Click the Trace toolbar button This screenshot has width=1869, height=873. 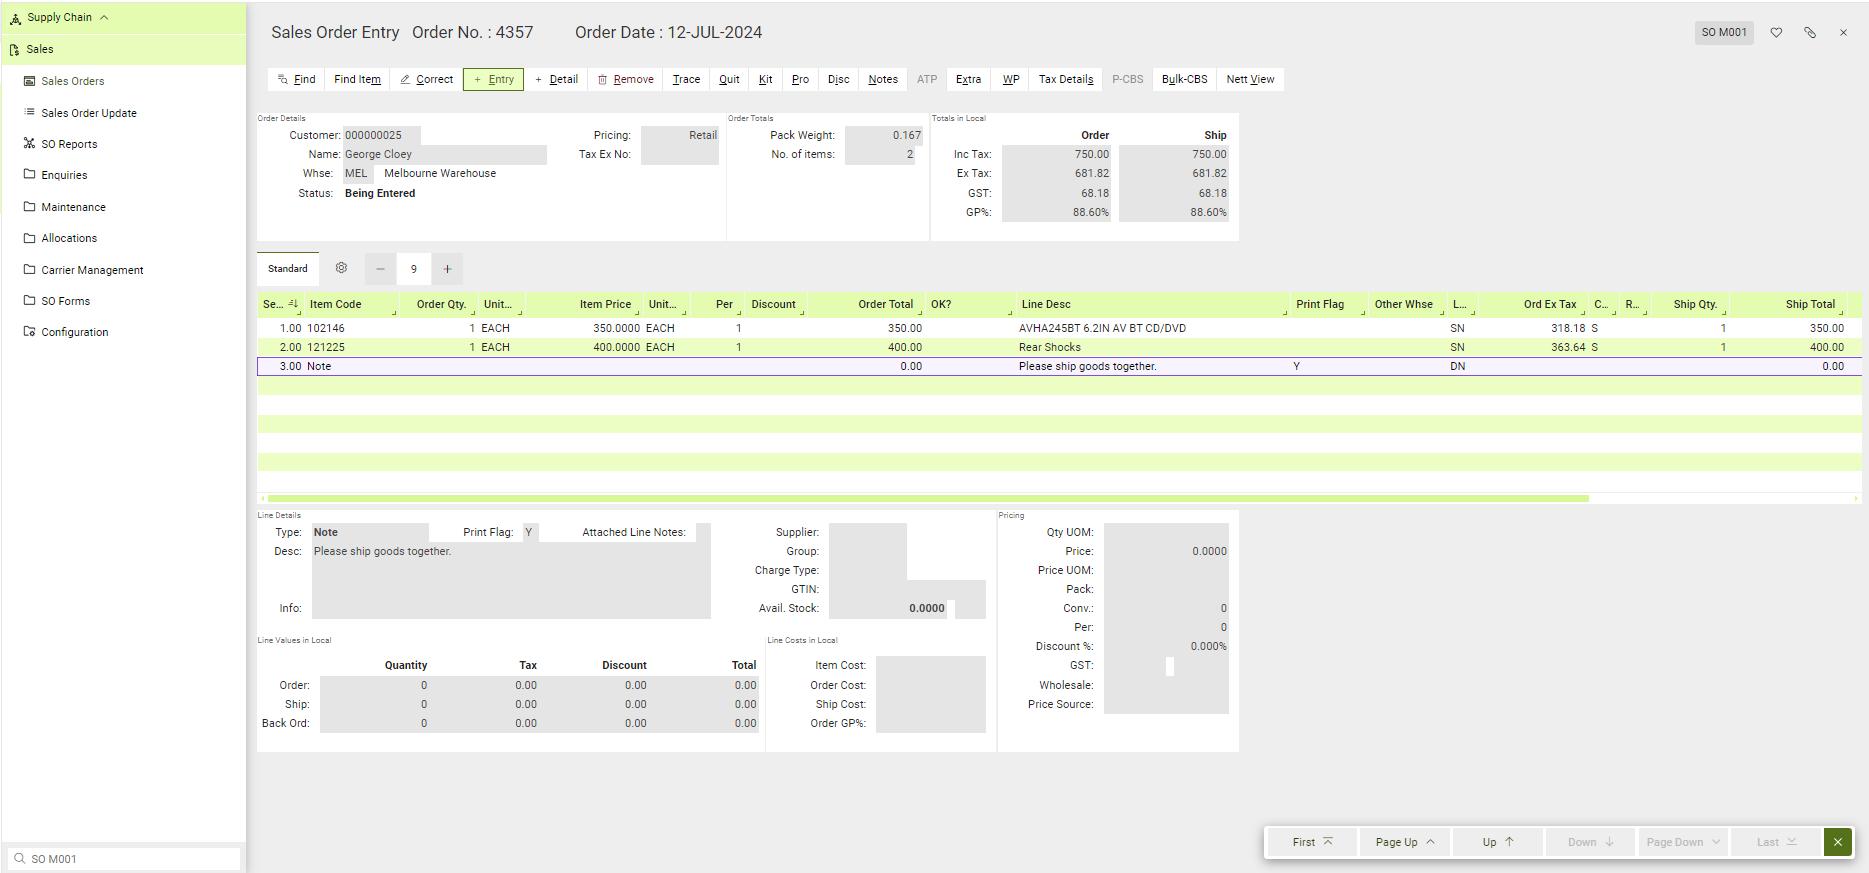tap(686, 79)
